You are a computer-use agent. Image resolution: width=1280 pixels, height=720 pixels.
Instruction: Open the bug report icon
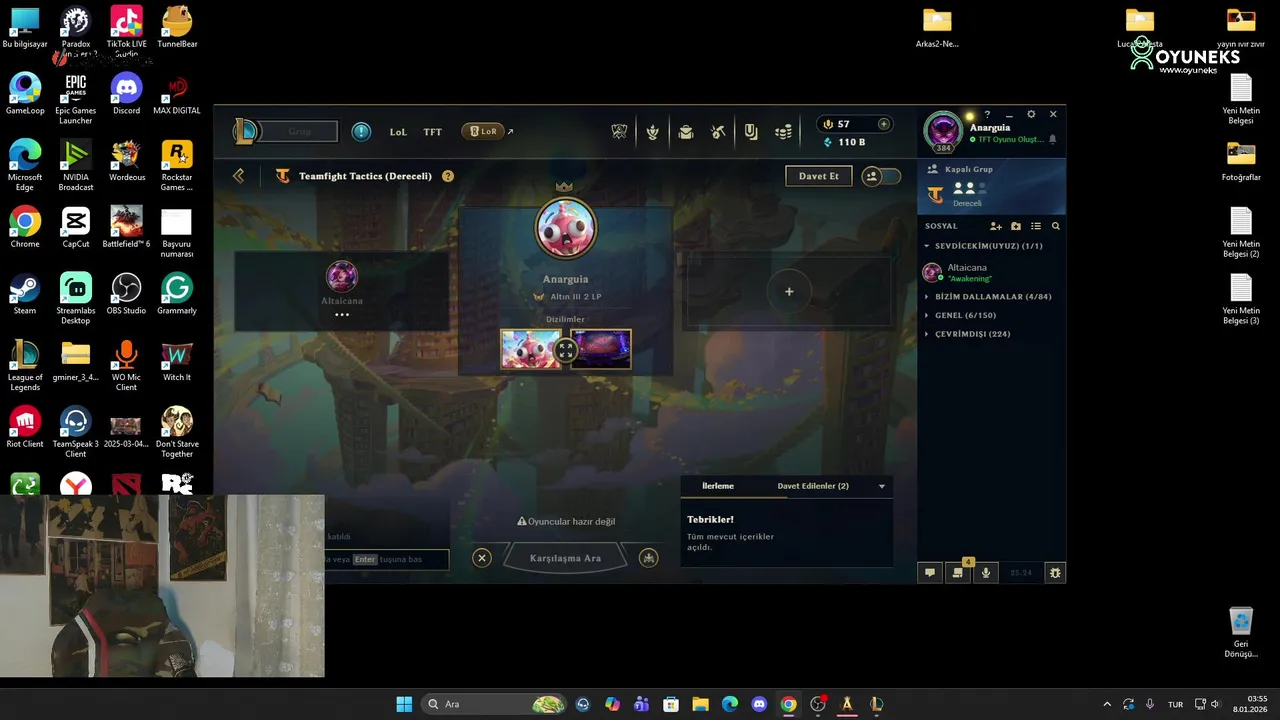(1054, 573)
